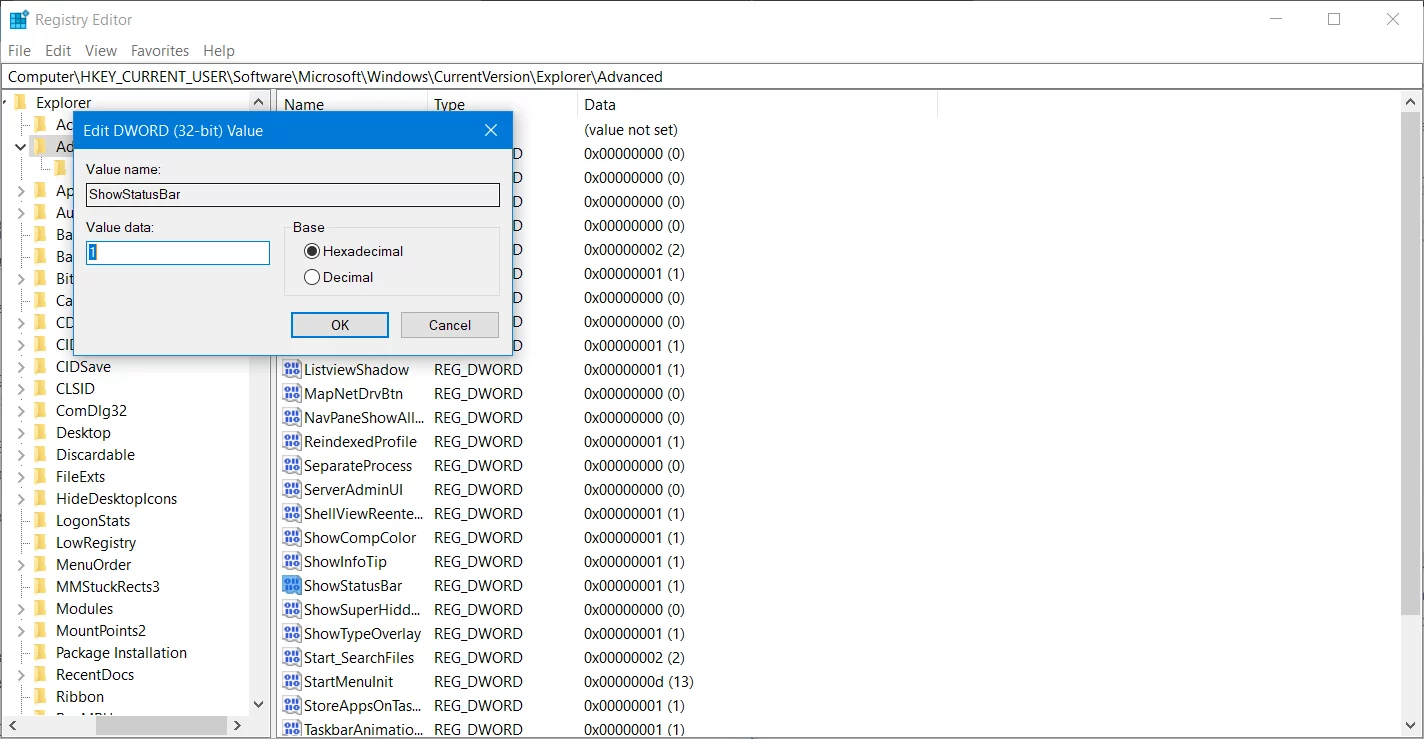1424x739 pixels.
Task: Click the Ribbon folder icon
Action: 40,696
